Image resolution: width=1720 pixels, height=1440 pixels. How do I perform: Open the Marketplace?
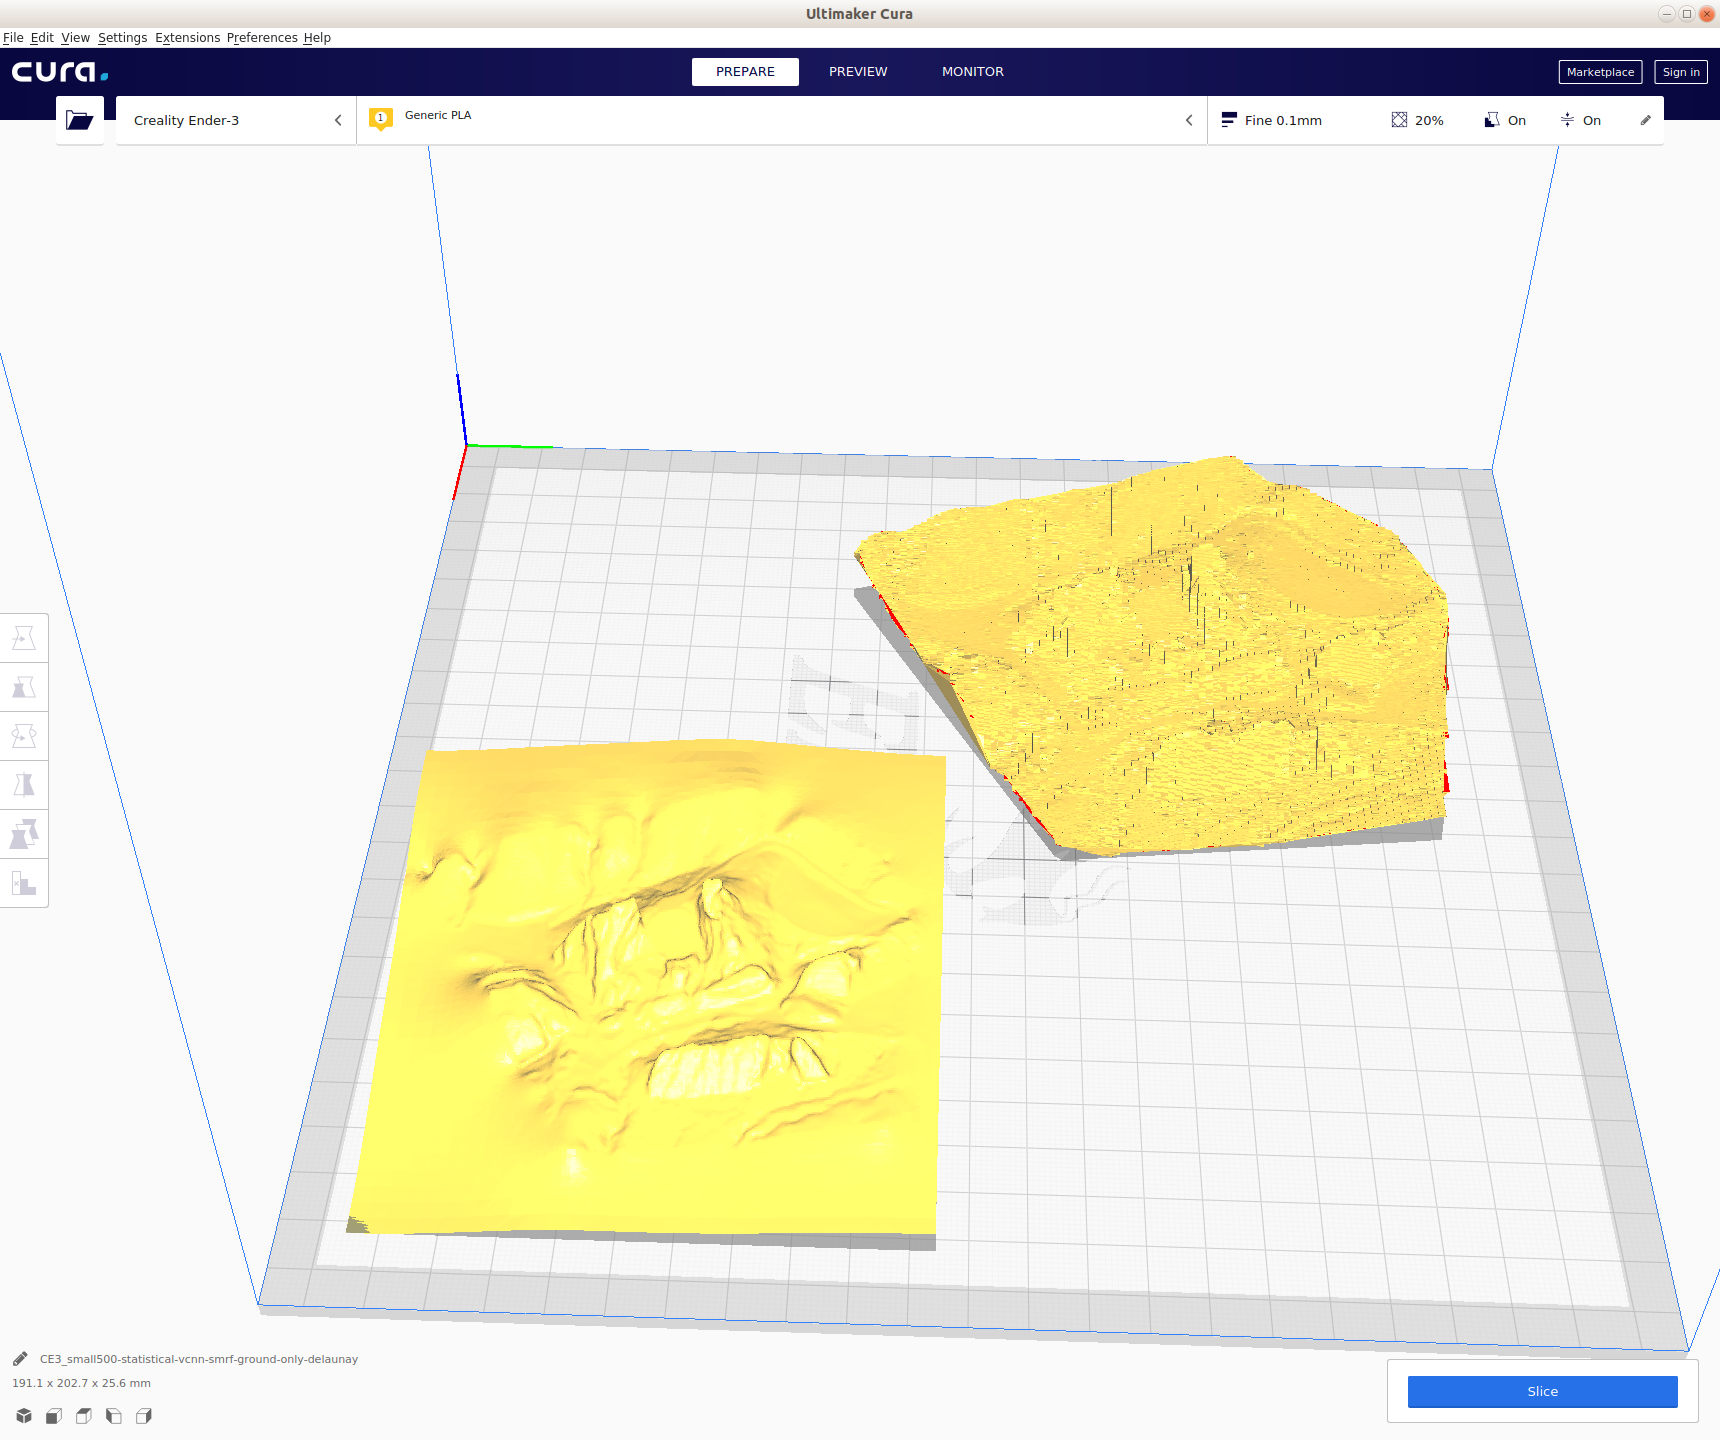(x=1600, y=71)
